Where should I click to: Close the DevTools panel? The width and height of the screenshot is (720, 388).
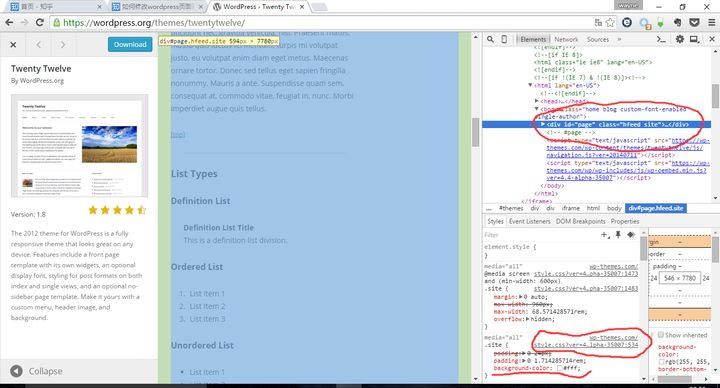(712, 39)
